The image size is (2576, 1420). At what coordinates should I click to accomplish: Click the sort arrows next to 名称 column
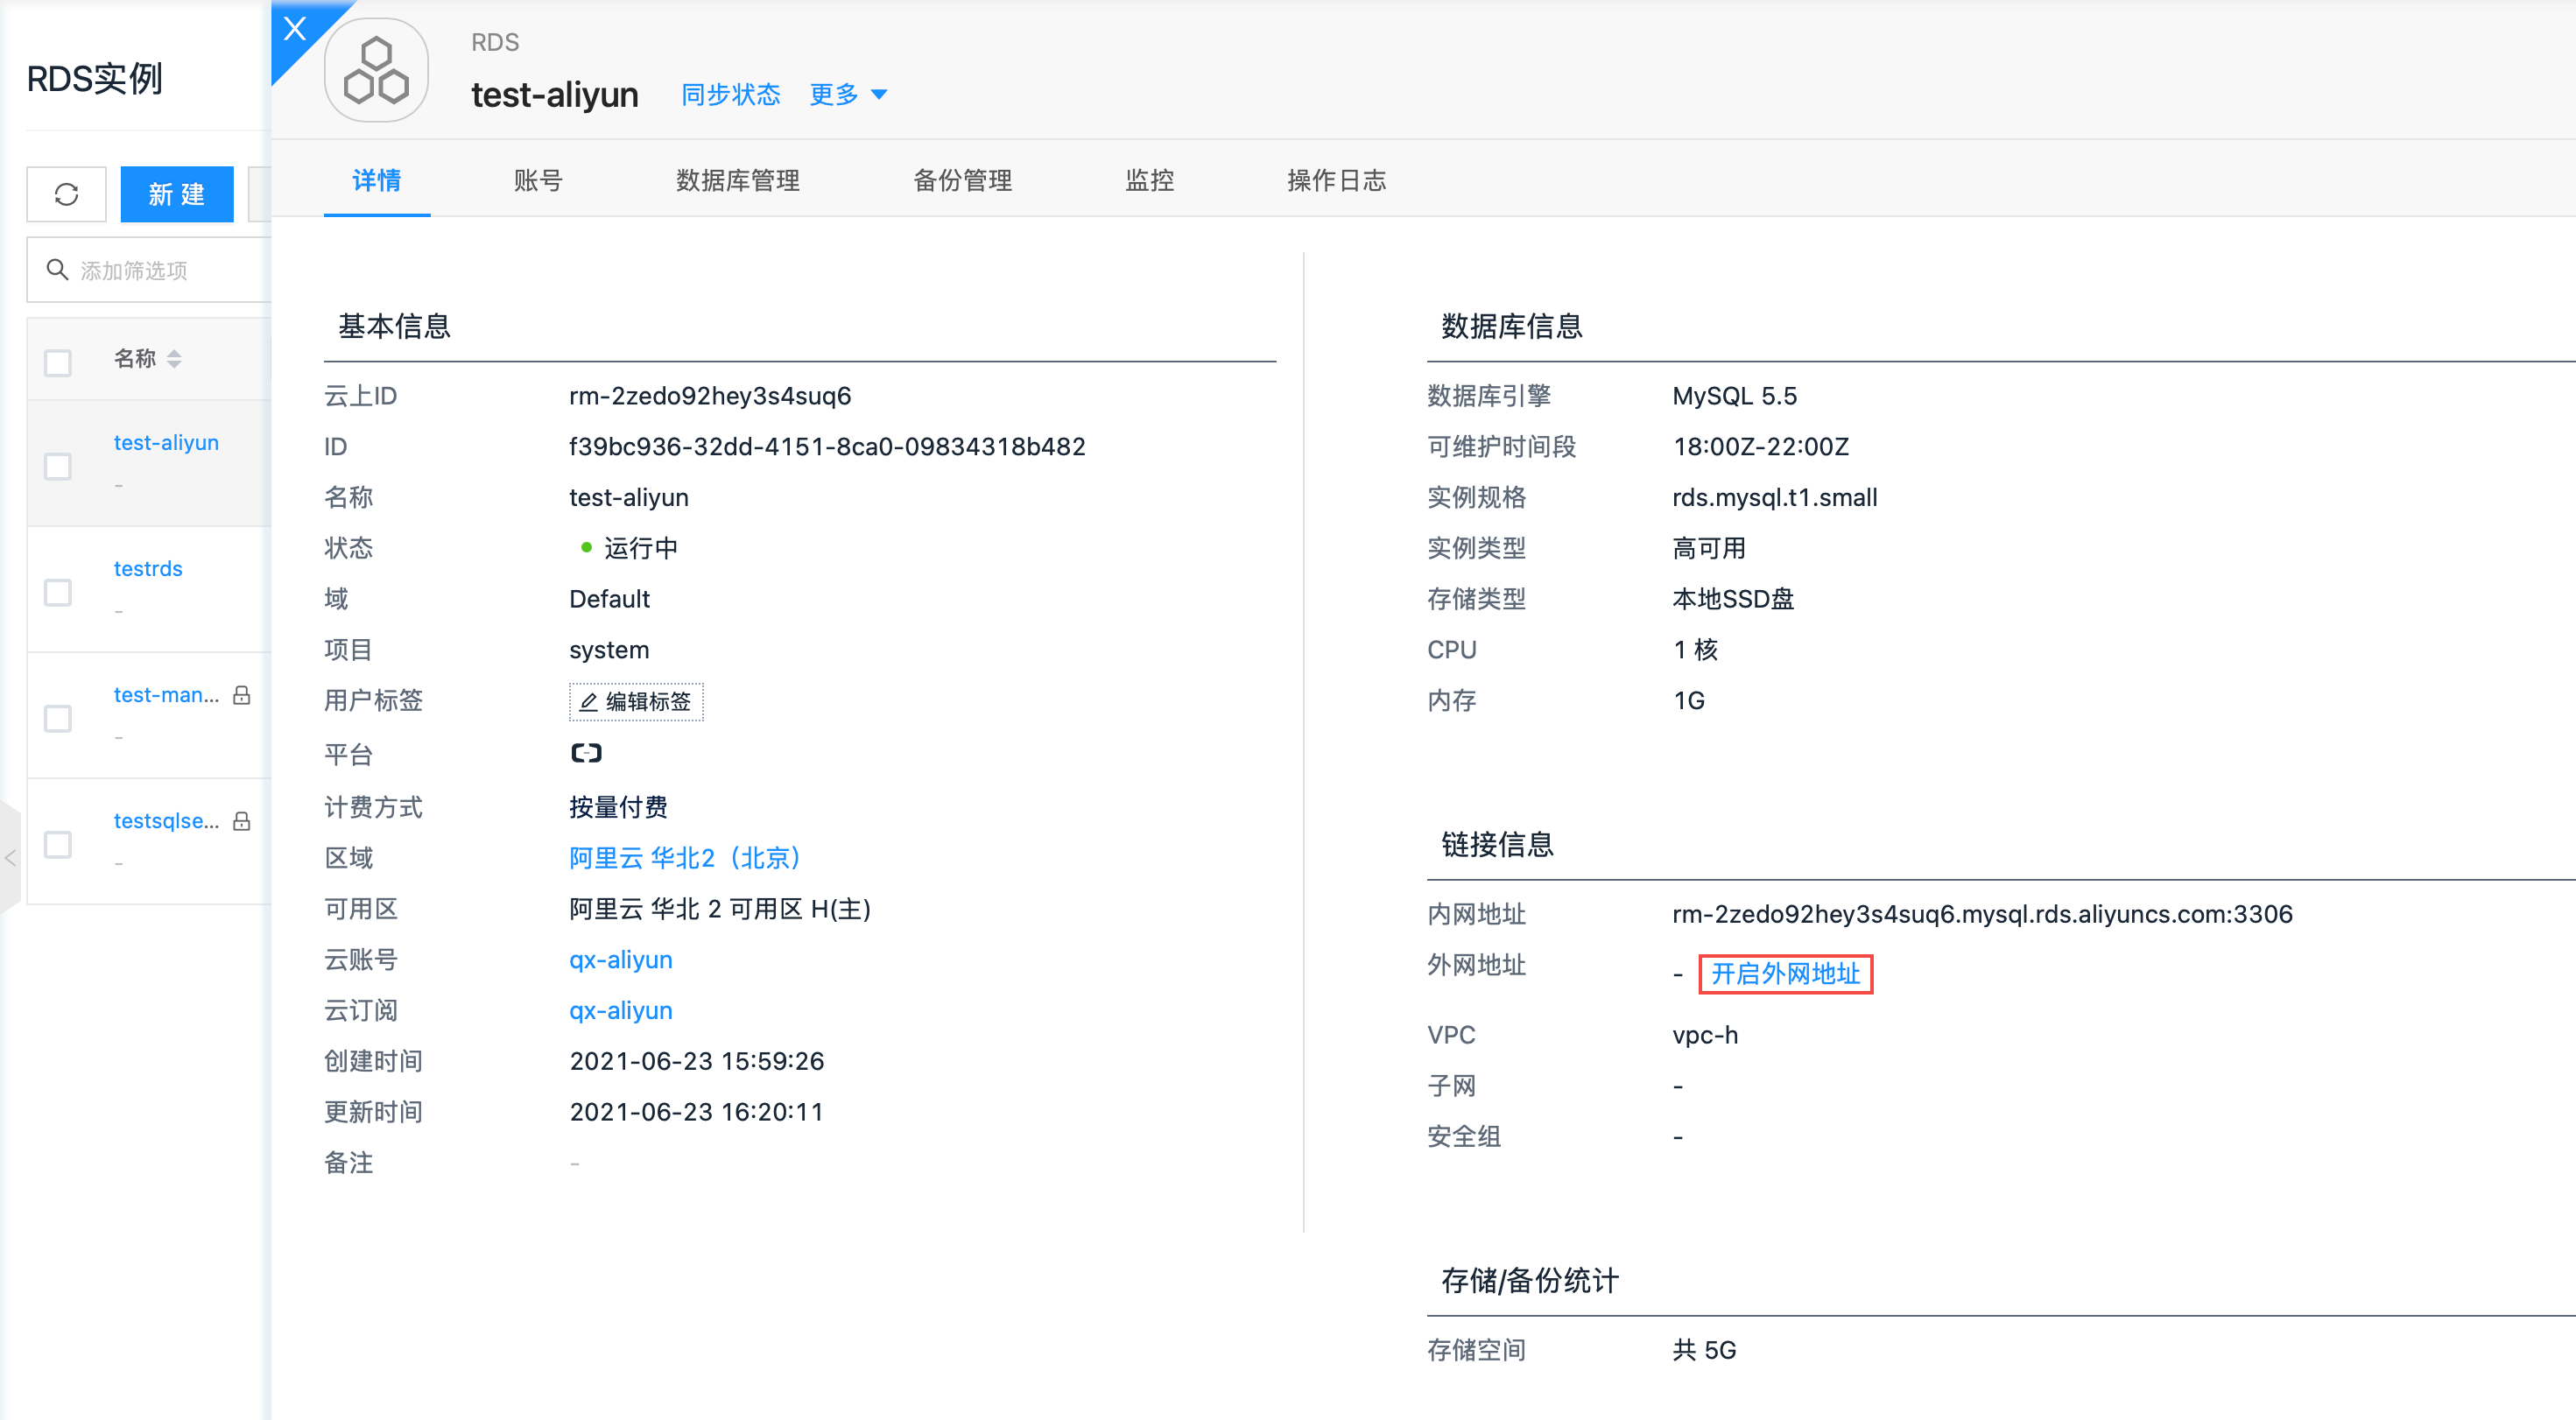point(174,358)
